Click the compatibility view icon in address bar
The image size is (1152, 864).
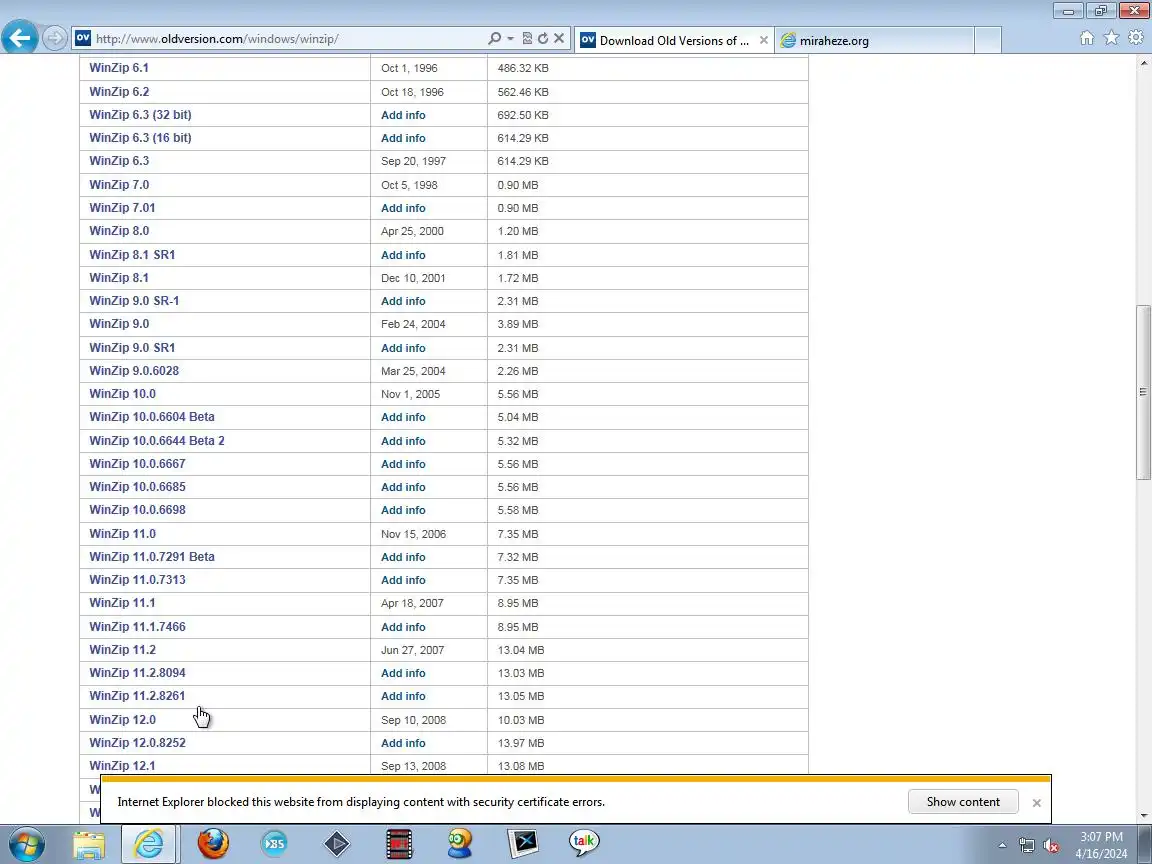[527, 38]
